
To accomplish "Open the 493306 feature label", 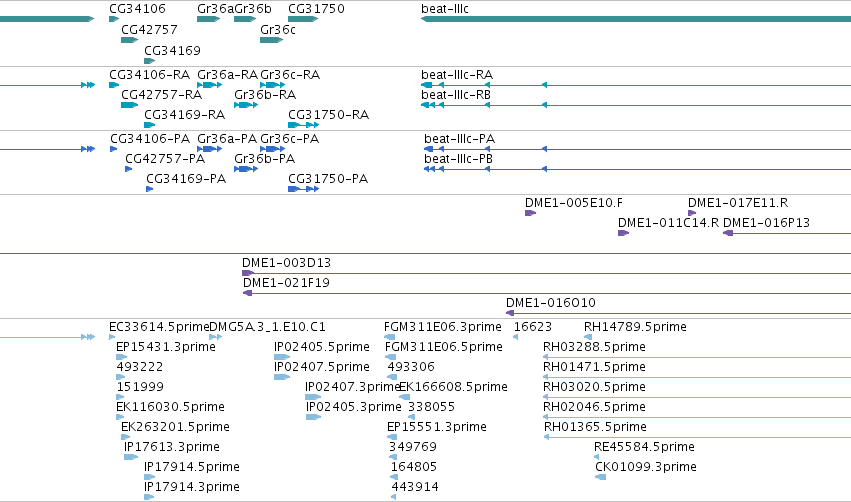I will [x=411, y=367].
